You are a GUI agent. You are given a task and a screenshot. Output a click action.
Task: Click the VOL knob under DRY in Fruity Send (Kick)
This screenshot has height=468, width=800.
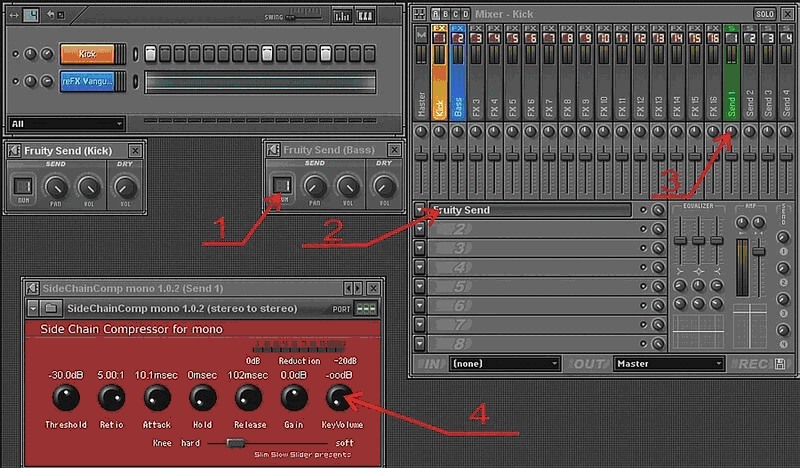(124, 186)
